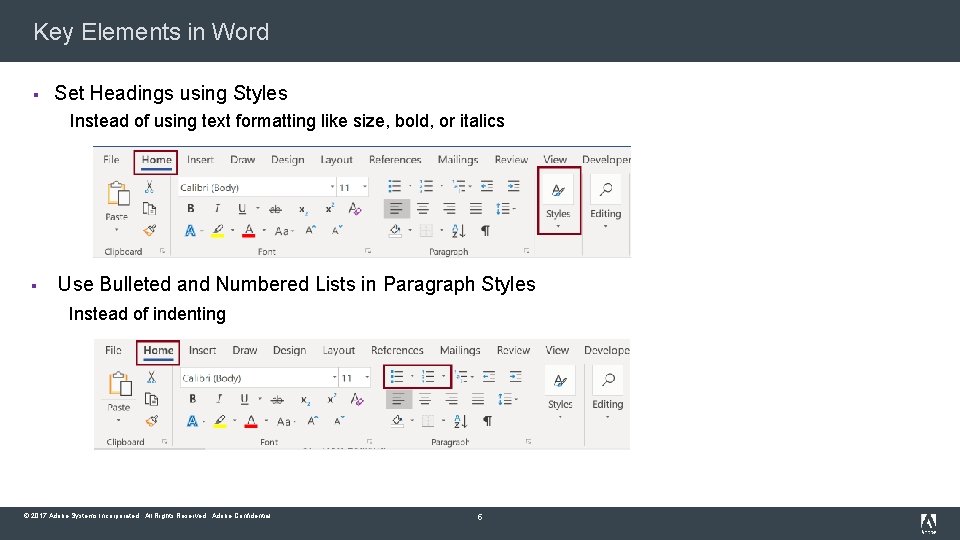Click Sort icon in Bulleted Lists ribbon
This screenshot has width=960, height=540.
pos(460,421)
